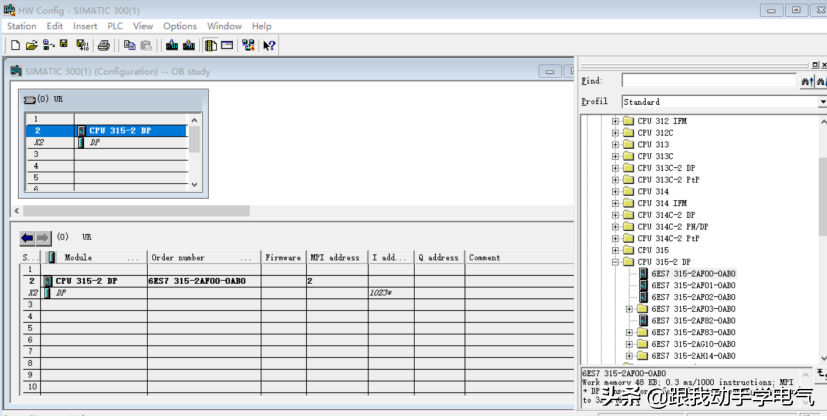Expand the CPU 314C-2 PN/DP folder
This screenshot has height=420, width=827.
tap(615, 226)
